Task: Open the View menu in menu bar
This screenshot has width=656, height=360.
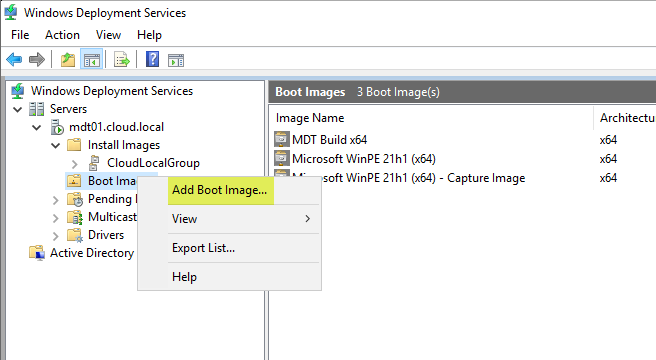Action: pos(108,35)
